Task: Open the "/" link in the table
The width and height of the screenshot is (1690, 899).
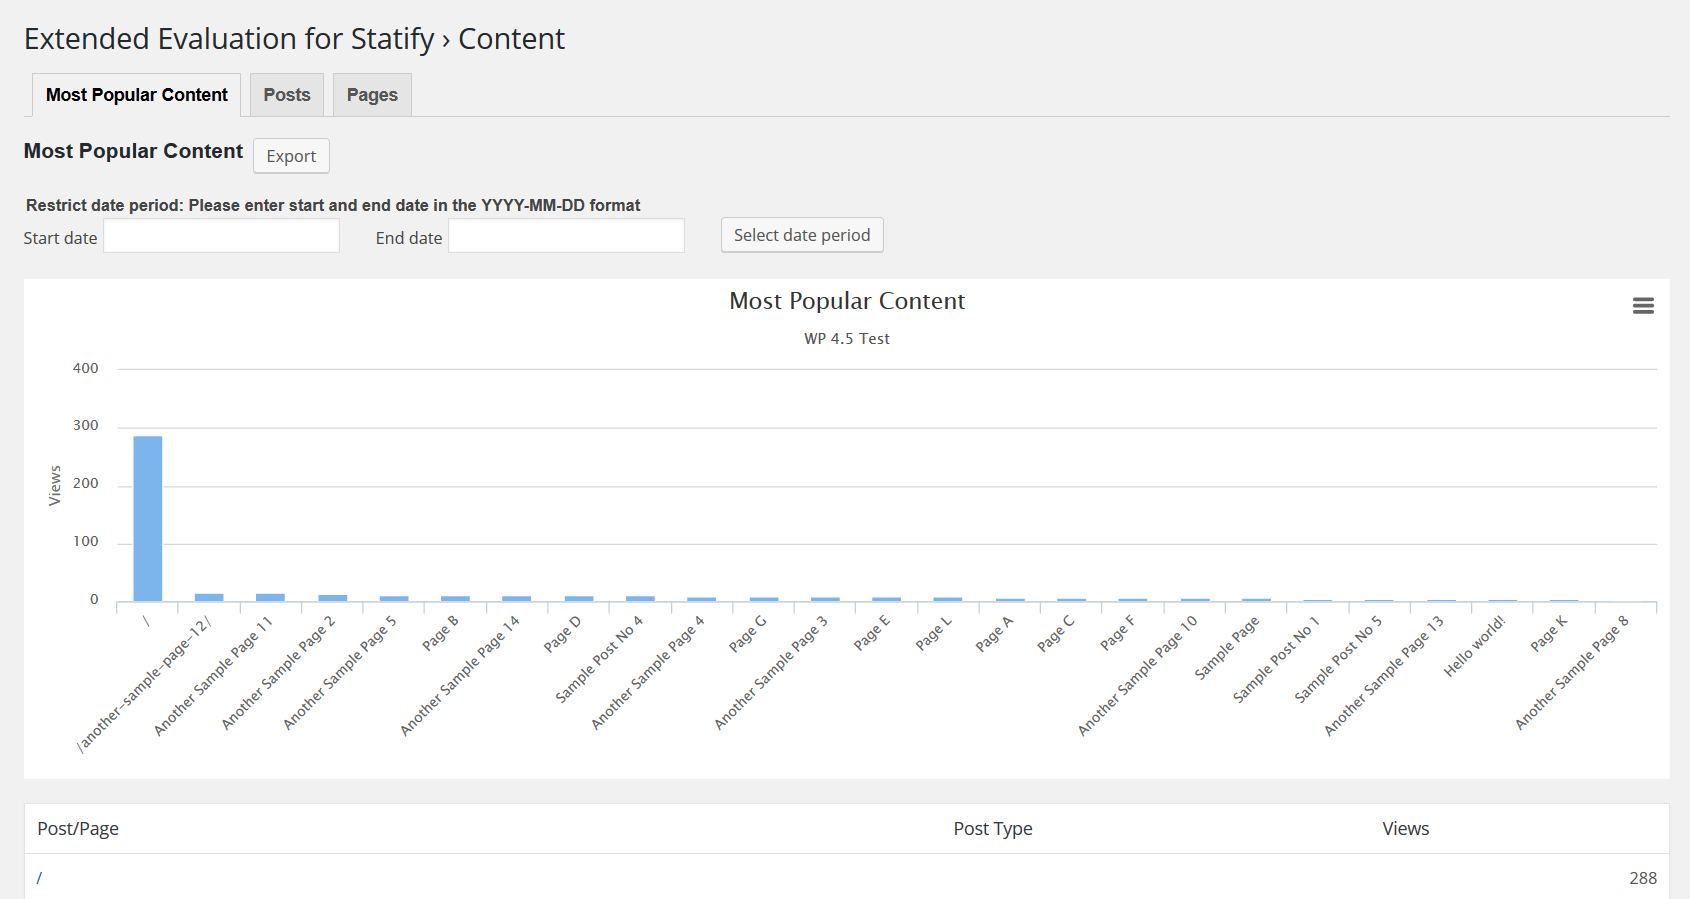Action: (x=39, y=878)
